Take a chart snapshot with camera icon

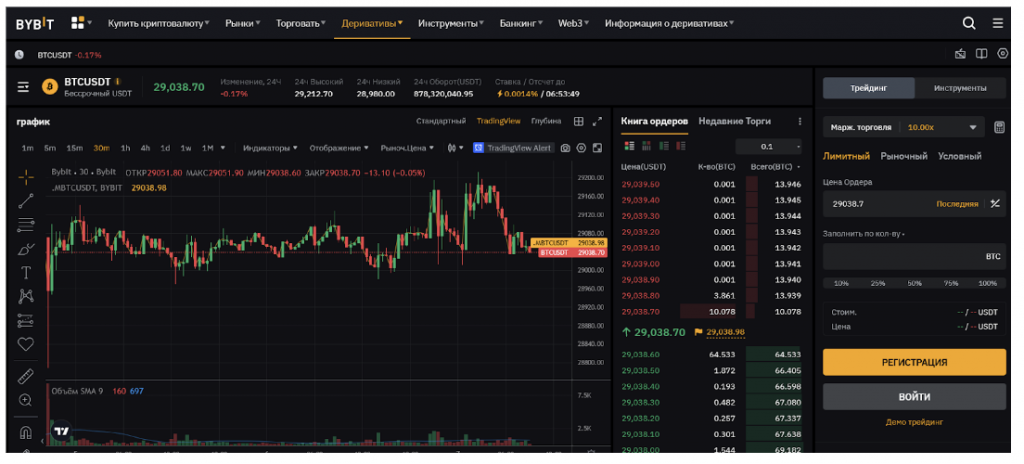pos(566,148)
